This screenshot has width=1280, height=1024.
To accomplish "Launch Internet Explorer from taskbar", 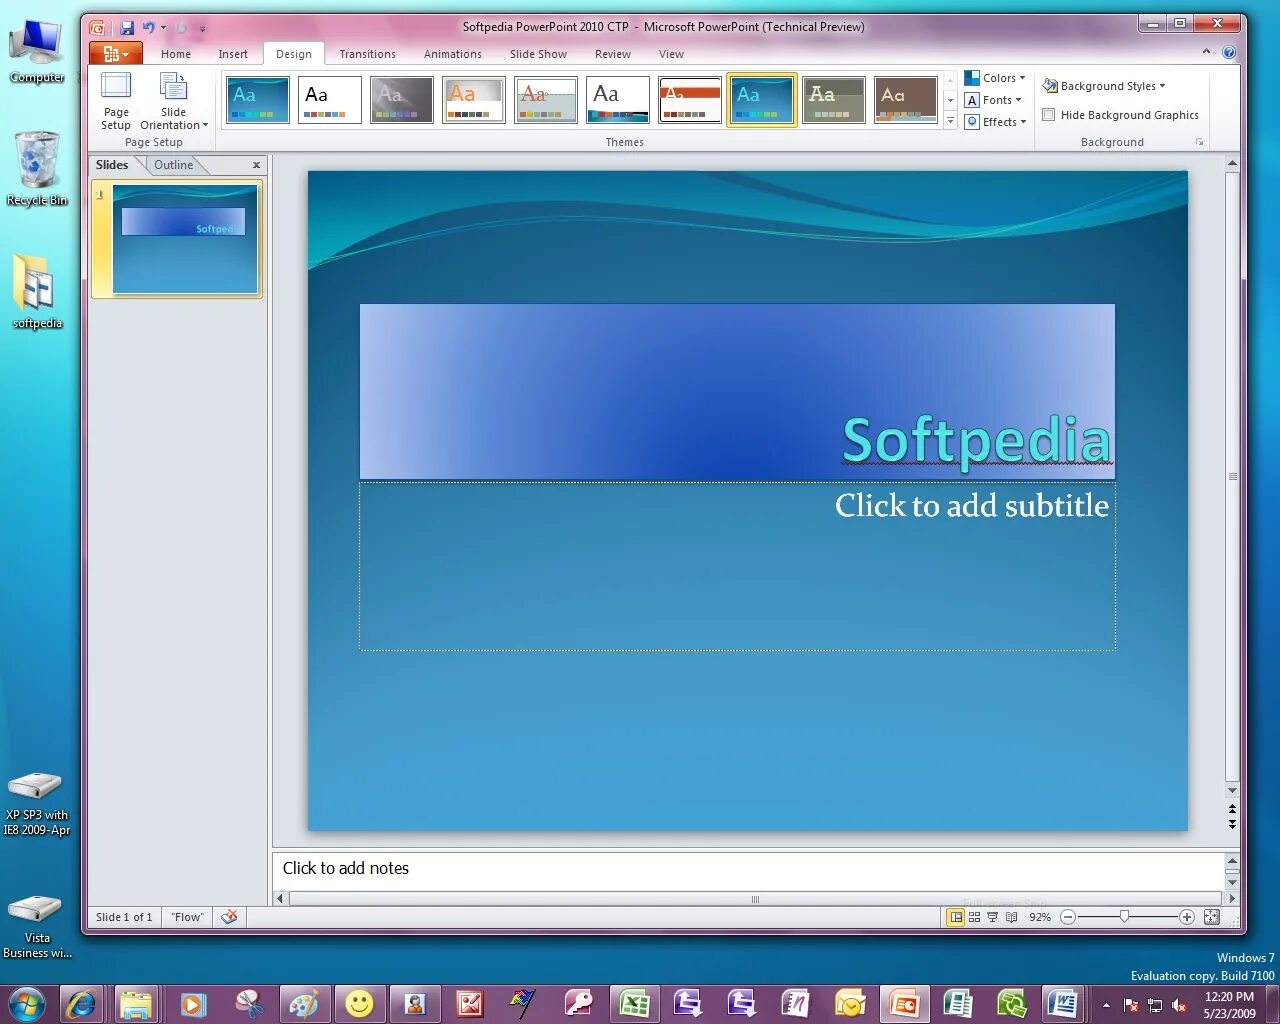I will point(81,1003).
